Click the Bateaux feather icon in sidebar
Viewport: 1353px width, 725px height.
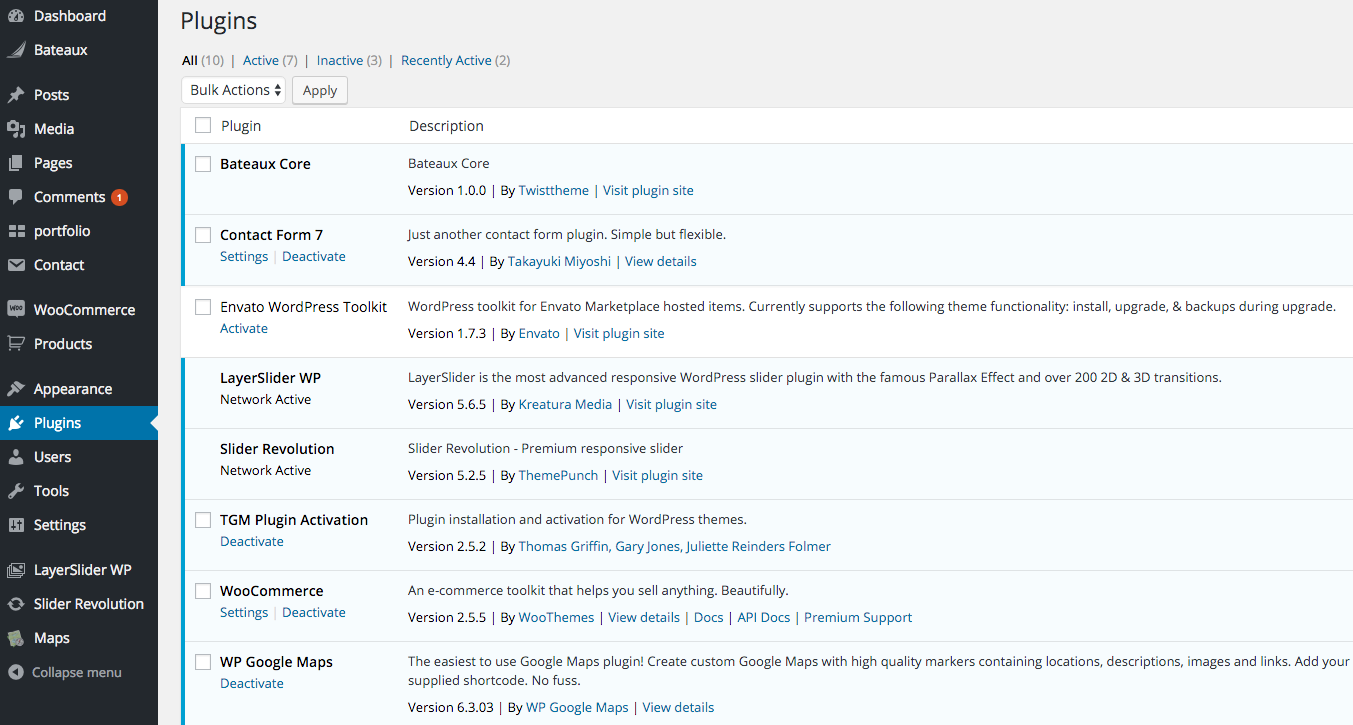click(16, 50)
